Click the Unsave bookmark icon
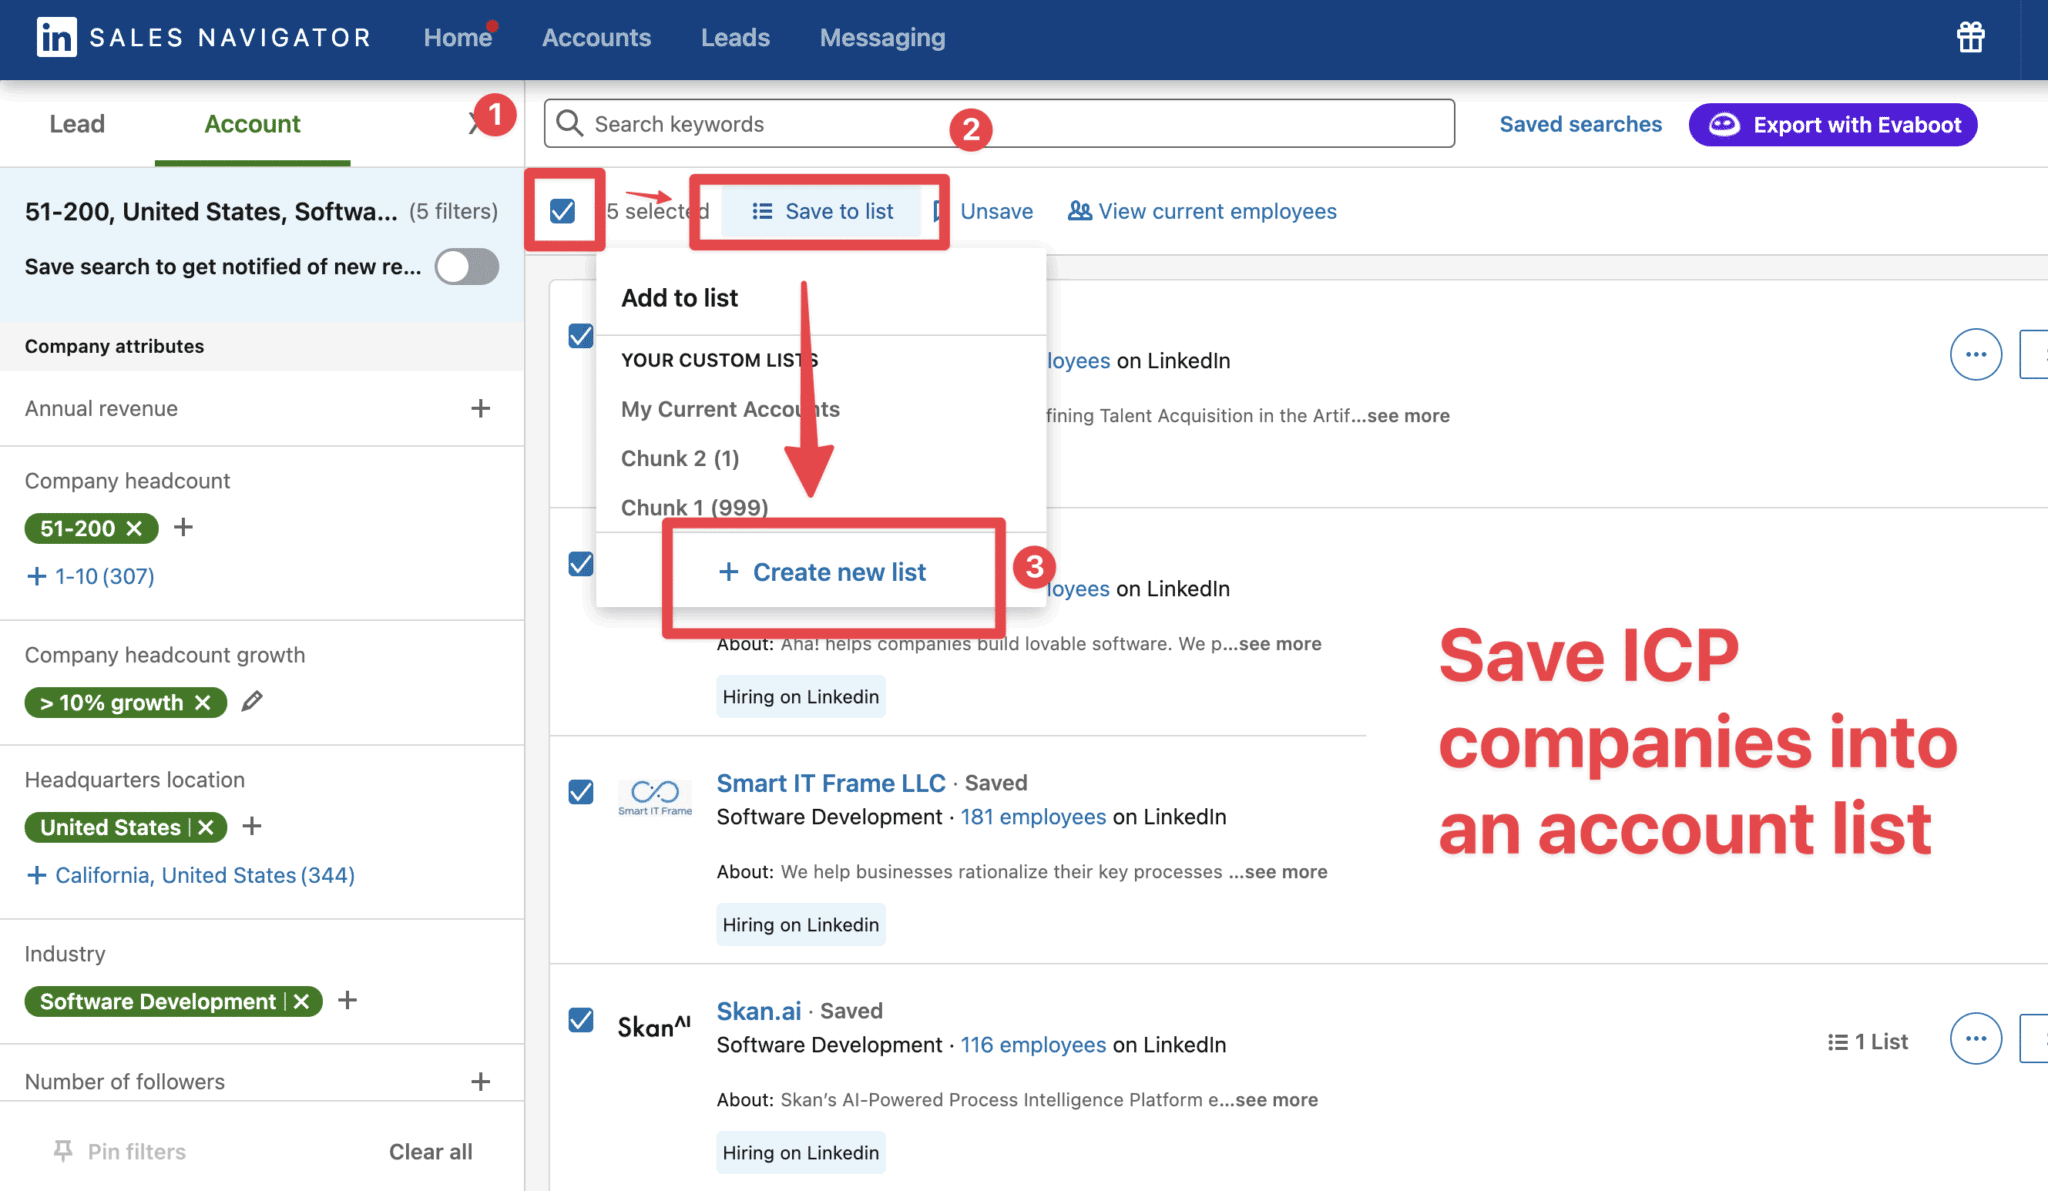2048x1191 pixels. click(937, 211)
